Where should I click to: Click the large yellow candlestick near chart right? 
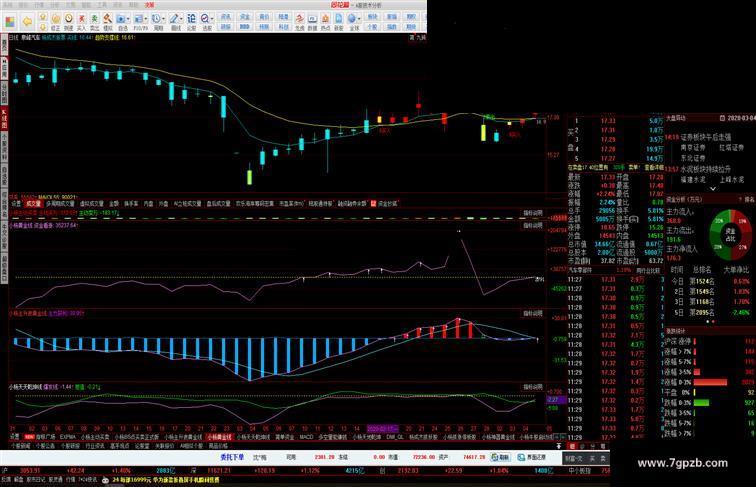[x=483, y=133]
